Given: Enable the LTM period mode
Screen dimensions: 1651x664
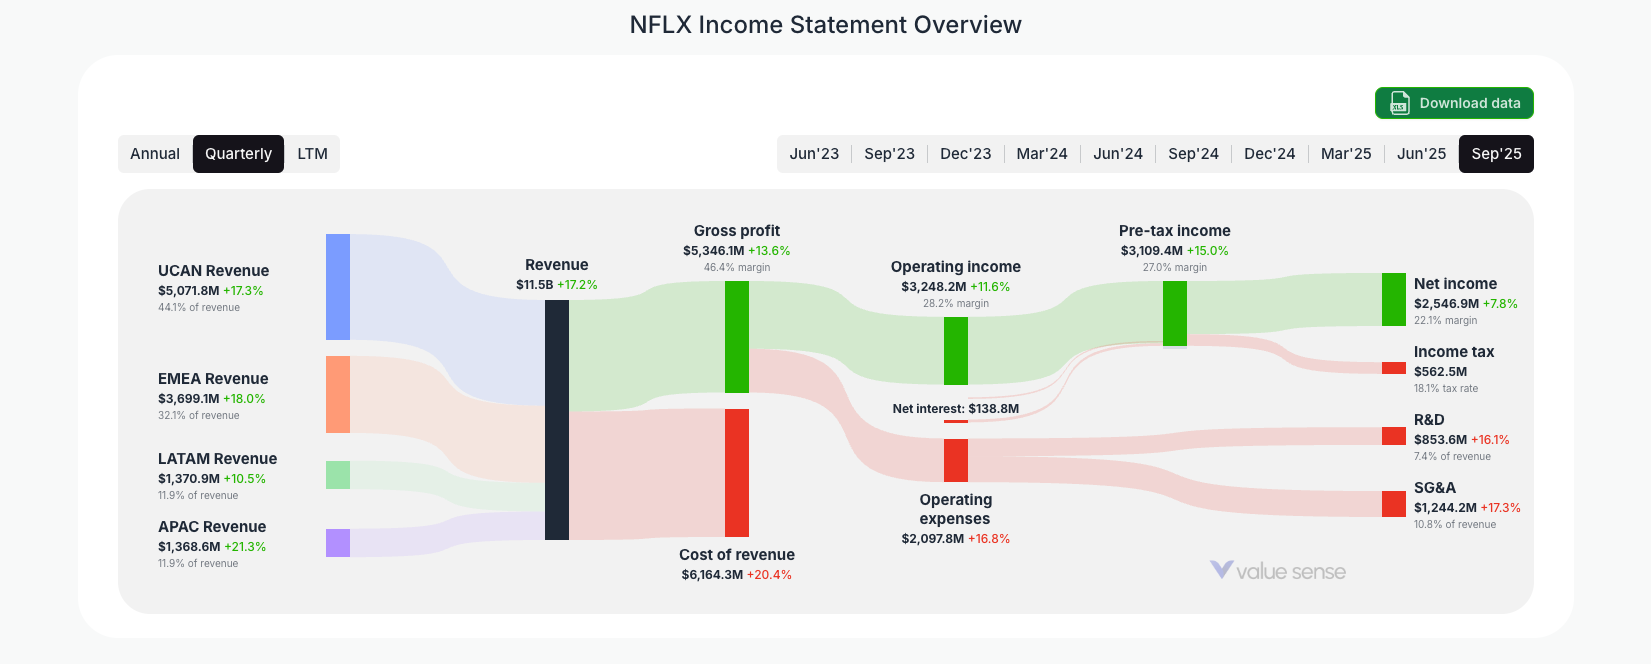Looking at the screenshot, I should point(312,153).
